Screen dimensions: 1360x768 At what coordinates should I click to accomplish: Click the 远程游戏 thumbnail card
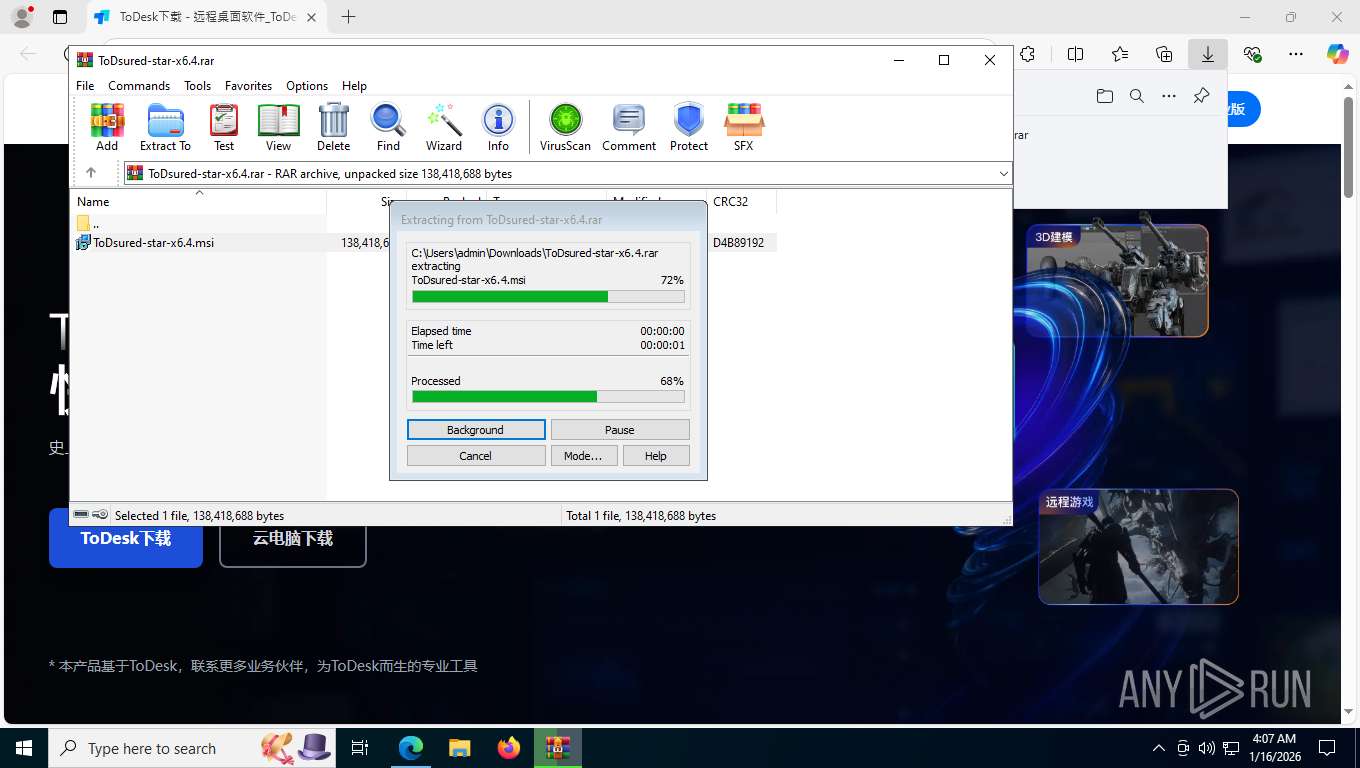pos(1138,547)
